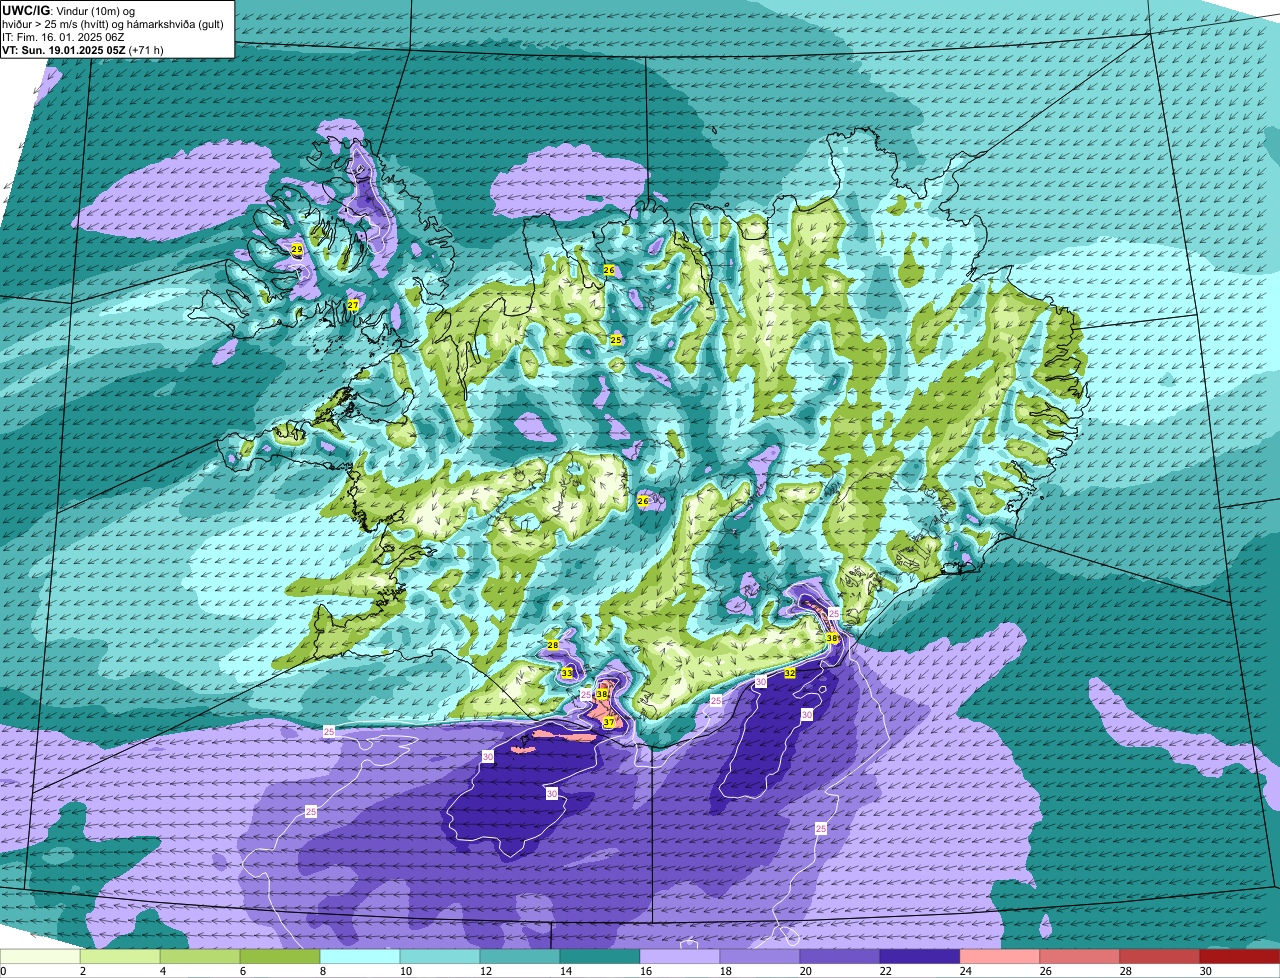
Task: Click the 14–16 m/s dark teal swatch
Action: coord(600,956)
